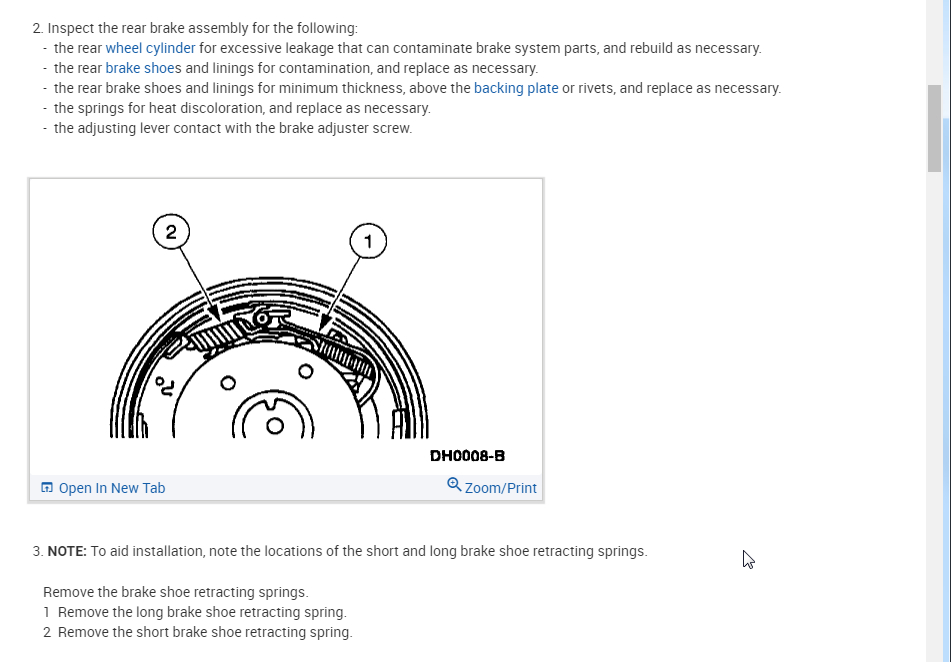The image size is (951, 662).
Task: Click the 'Inspect the rear brake assembly' heading
Action: 202,28
